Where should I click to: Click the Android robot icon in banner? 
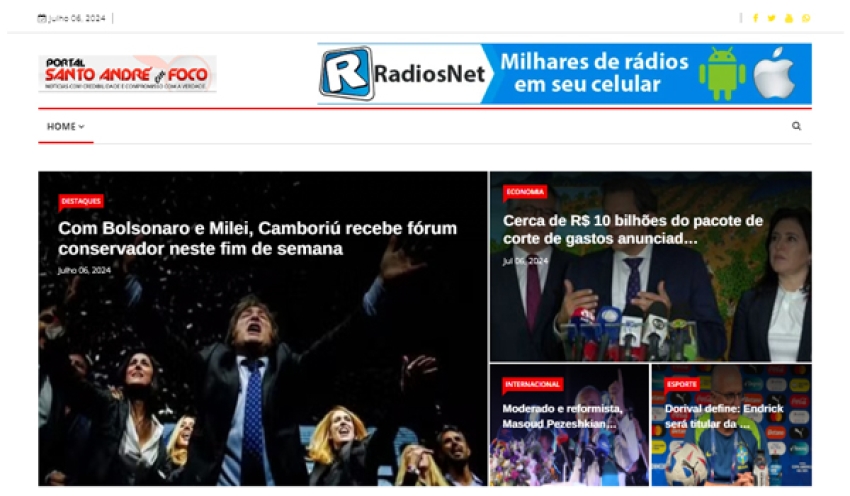click(x=722, y=74)
